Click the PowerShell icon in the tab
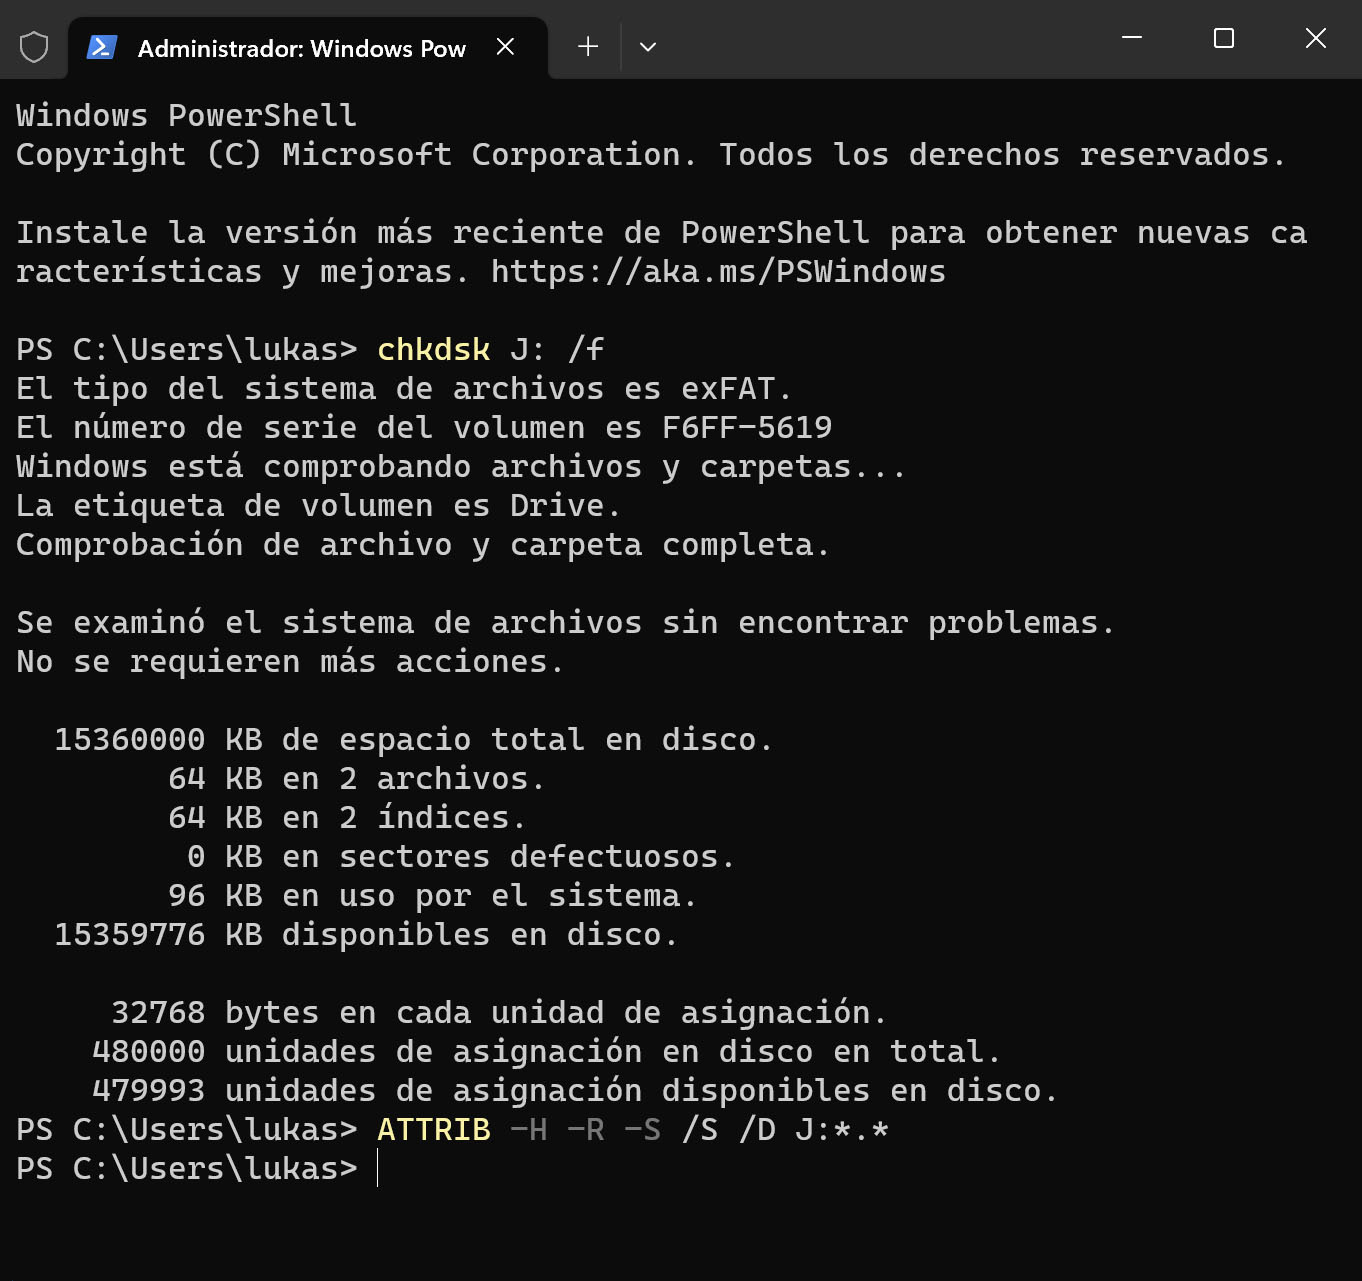The width and height of the screenshot is (1362, 1281). pos(102,47)
